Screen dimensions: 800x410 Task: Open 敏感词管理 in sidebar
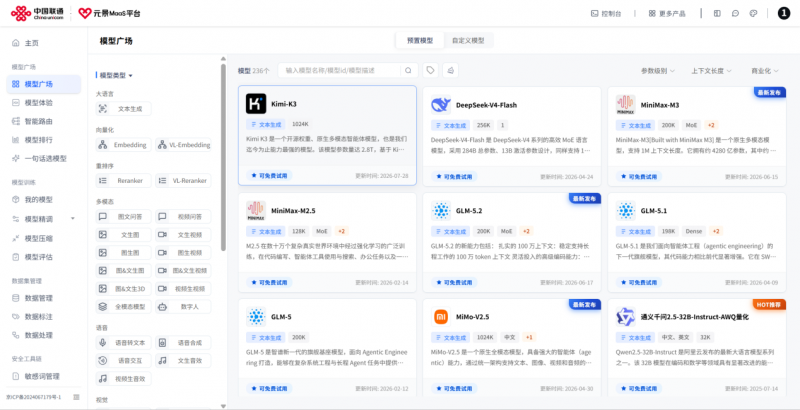click(x=43, y=376)
